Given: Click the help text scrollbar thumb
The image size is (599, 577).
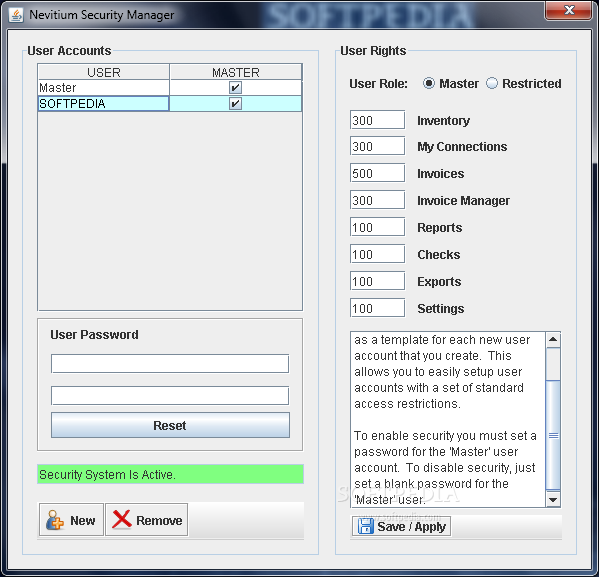Looking at the screenshot, I should 553,435.
